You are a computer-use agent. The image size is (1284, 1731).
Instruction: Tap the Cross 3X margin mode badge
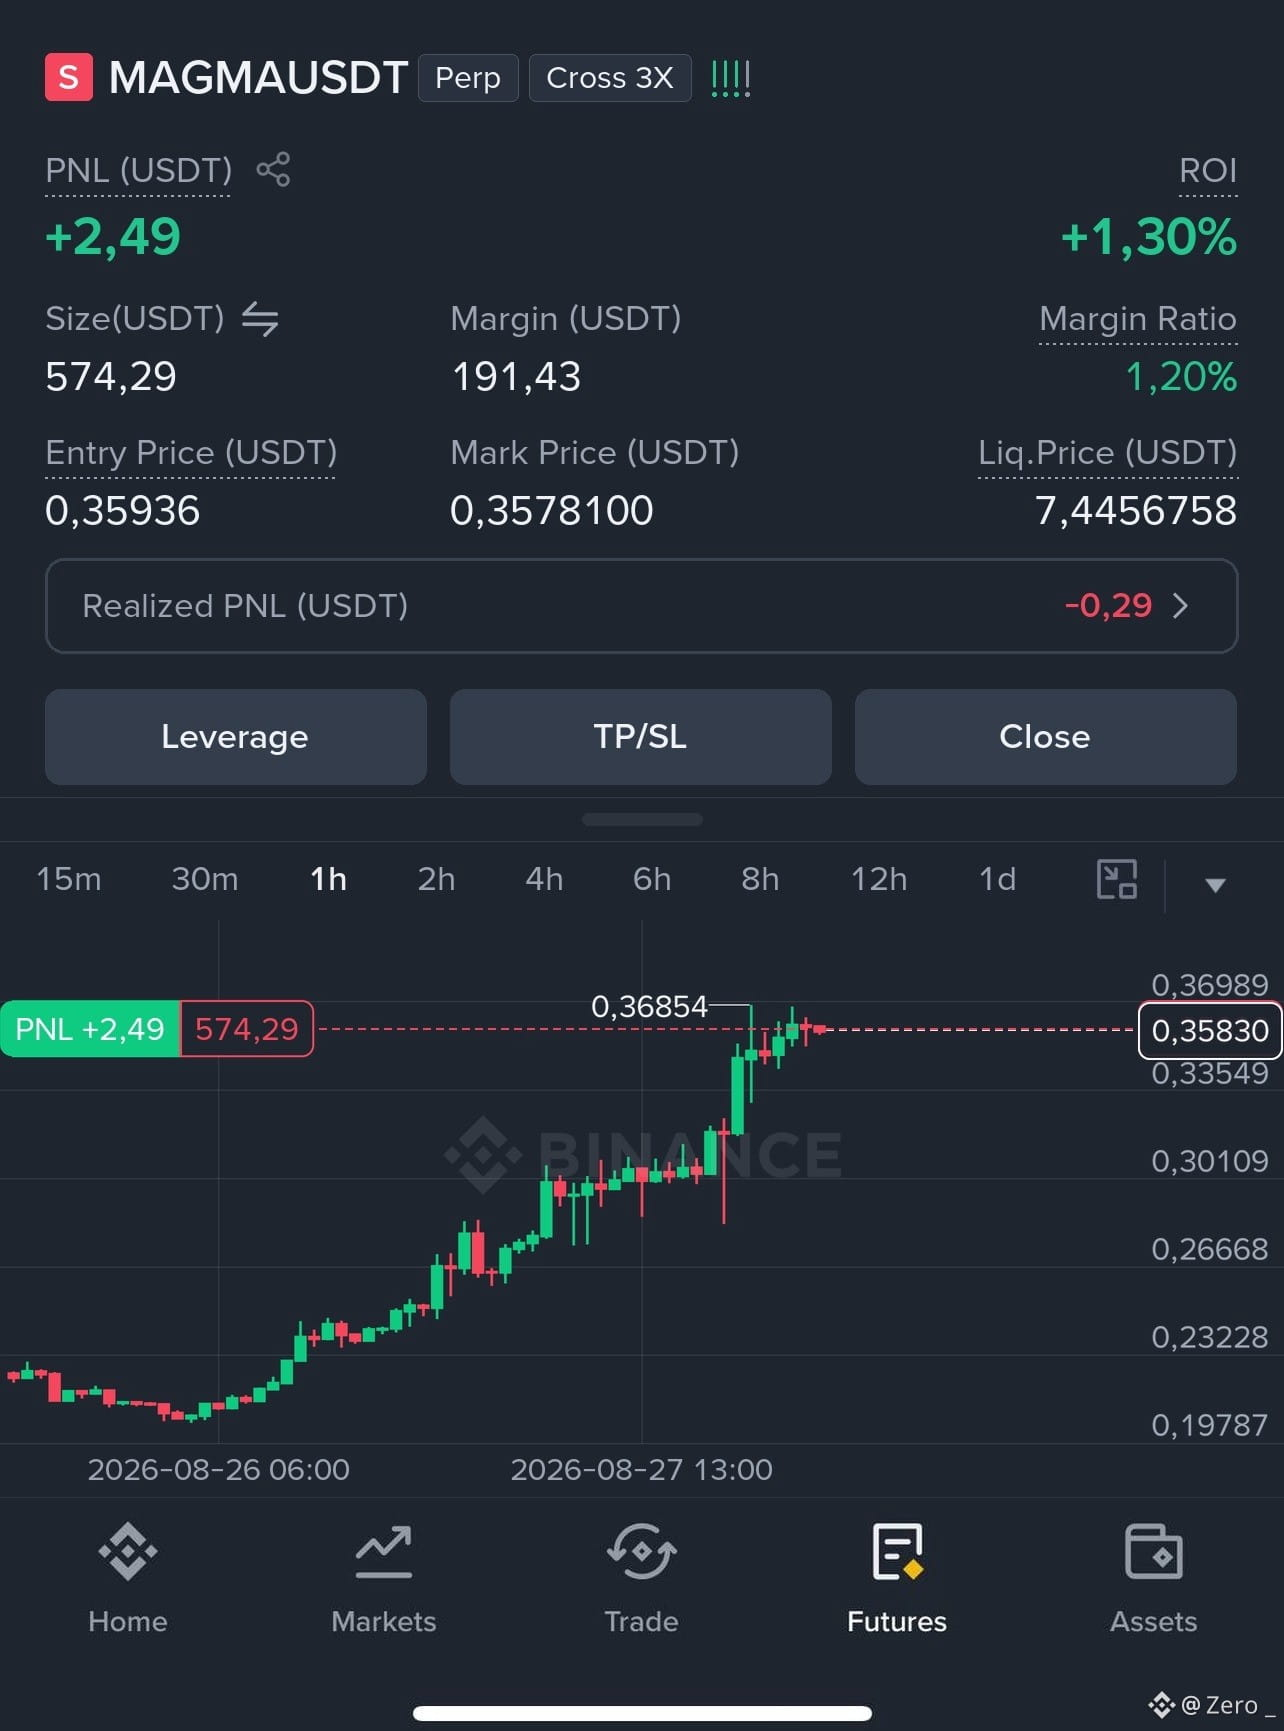(x=610, y=78)
